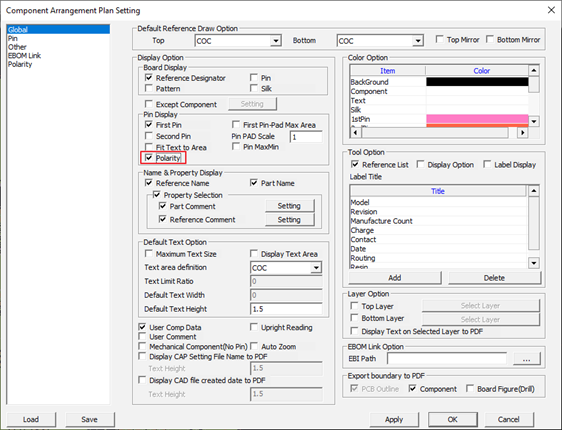
Task: Open the Bottom reference draw dropdown
Action: pos(418,41)
